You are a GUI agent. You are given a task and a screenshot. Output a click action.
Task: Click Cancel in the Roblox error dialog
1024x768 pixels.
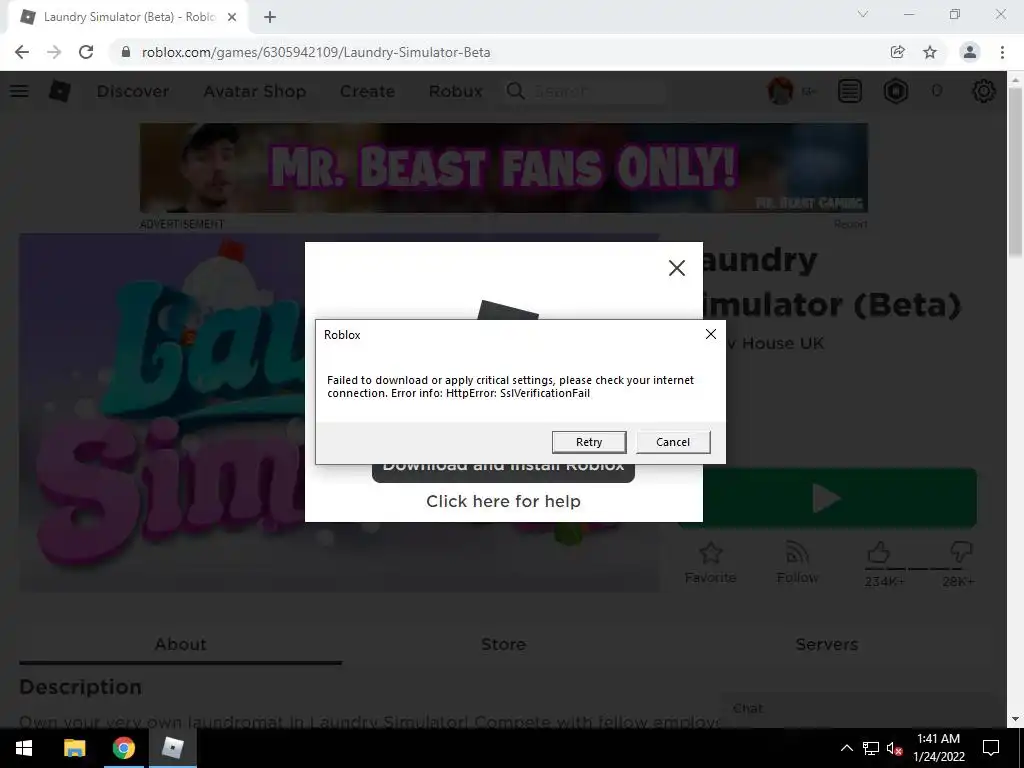tap(673, 442)
